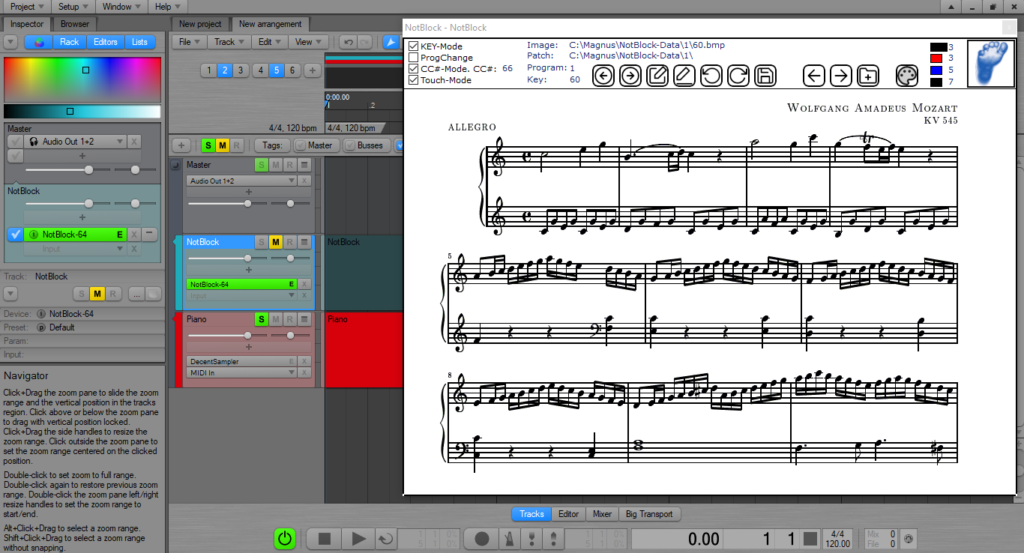Click the circled left-arrow previous image icon
The width and height of the screenshot is (1024, 553).
(603, 76)
